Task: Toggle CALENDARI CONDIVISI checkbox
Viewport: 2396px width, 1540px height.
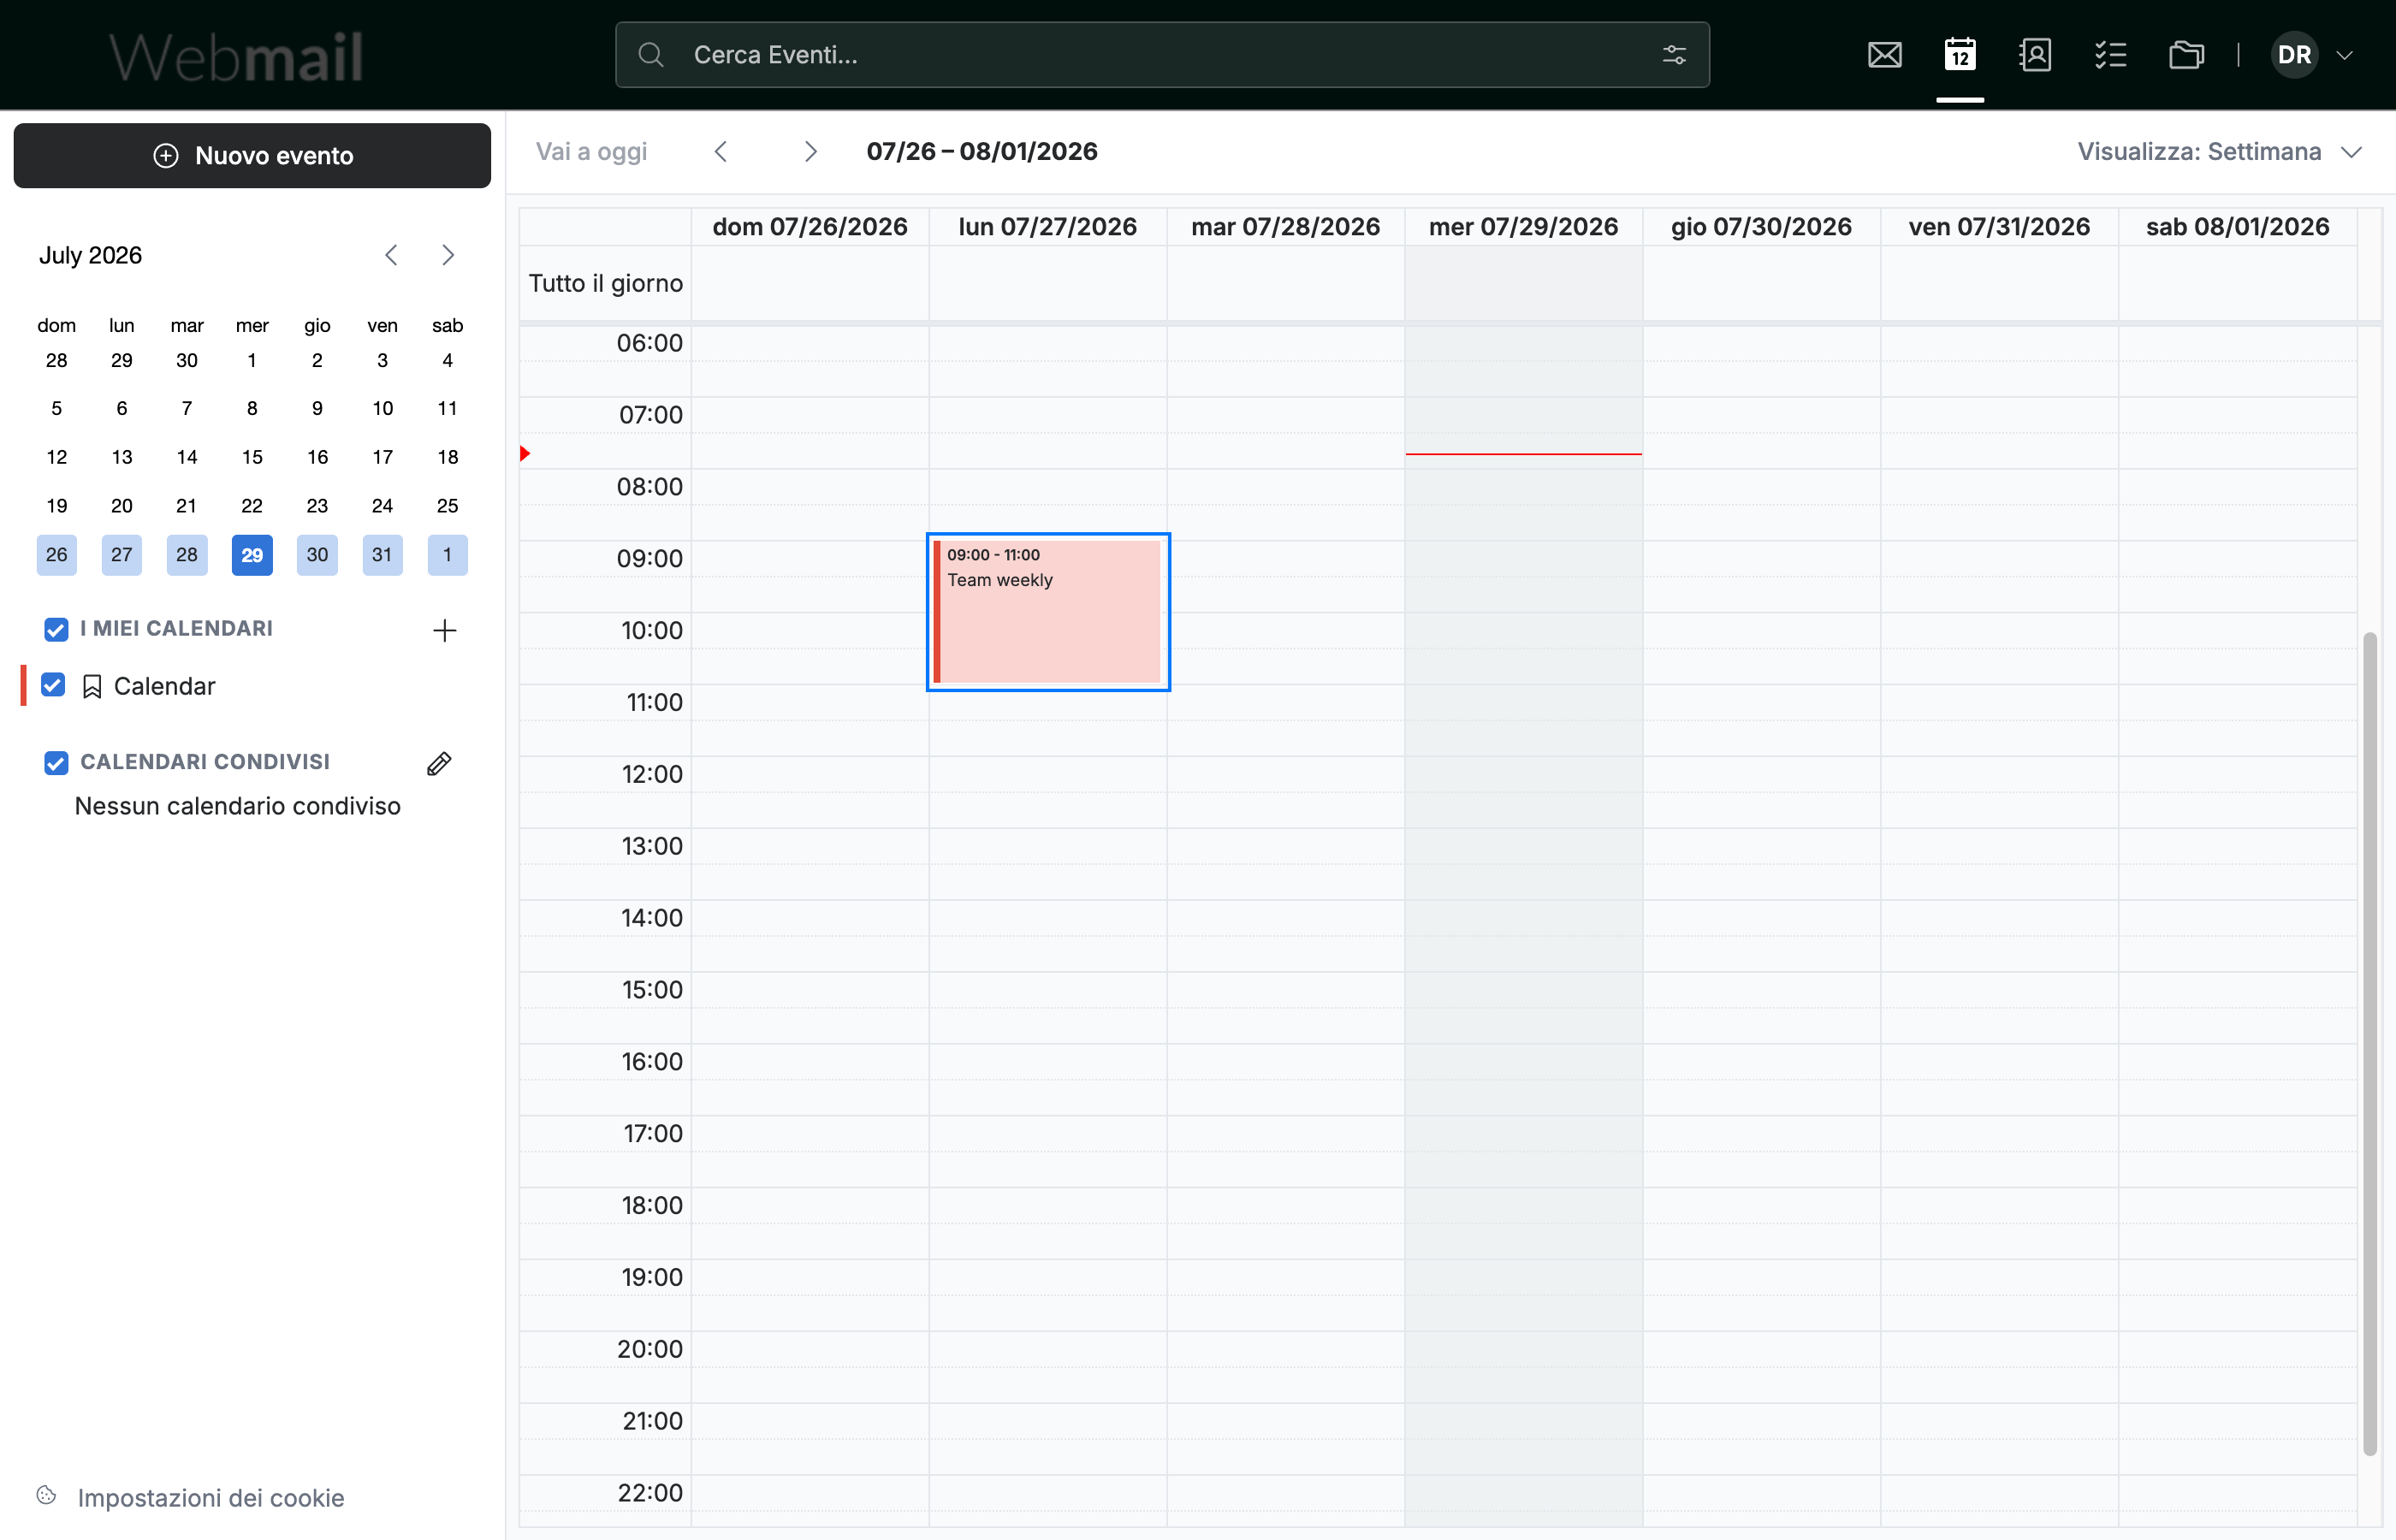Action: 56,763
